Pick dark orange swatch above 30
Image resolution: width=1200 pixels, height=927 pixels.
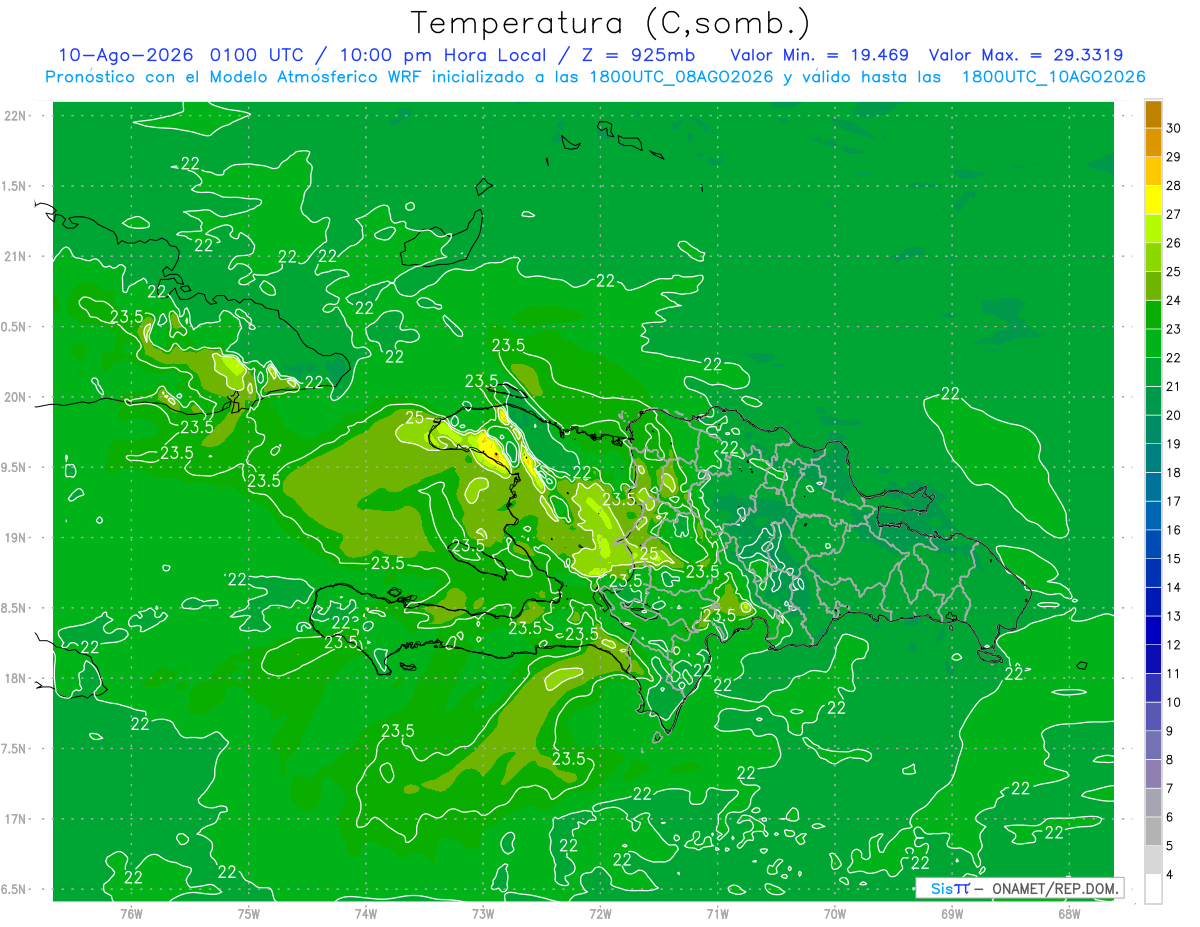(1153, 113)
